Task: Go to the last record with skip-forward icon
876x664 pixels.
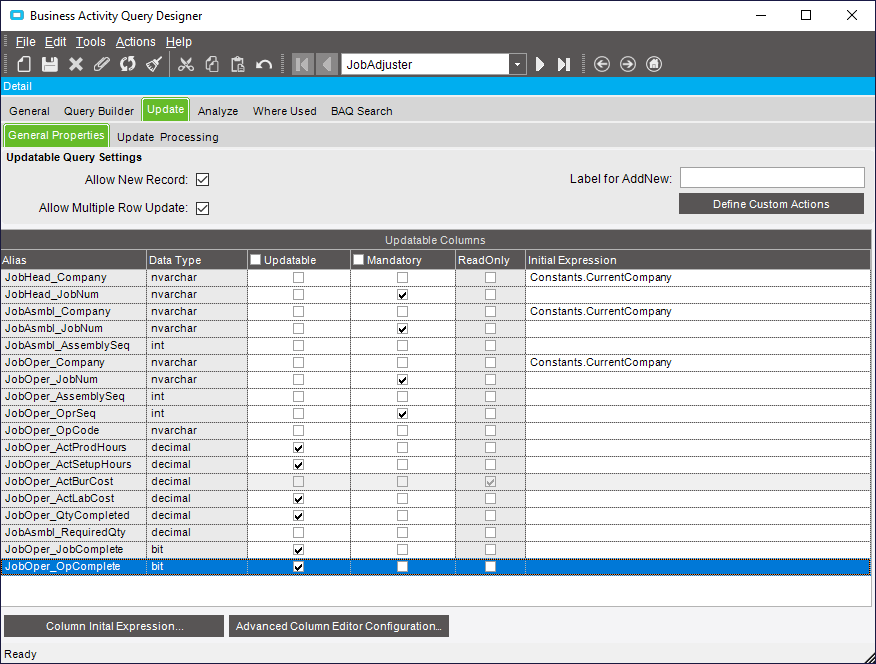Action: coord(564,64)
